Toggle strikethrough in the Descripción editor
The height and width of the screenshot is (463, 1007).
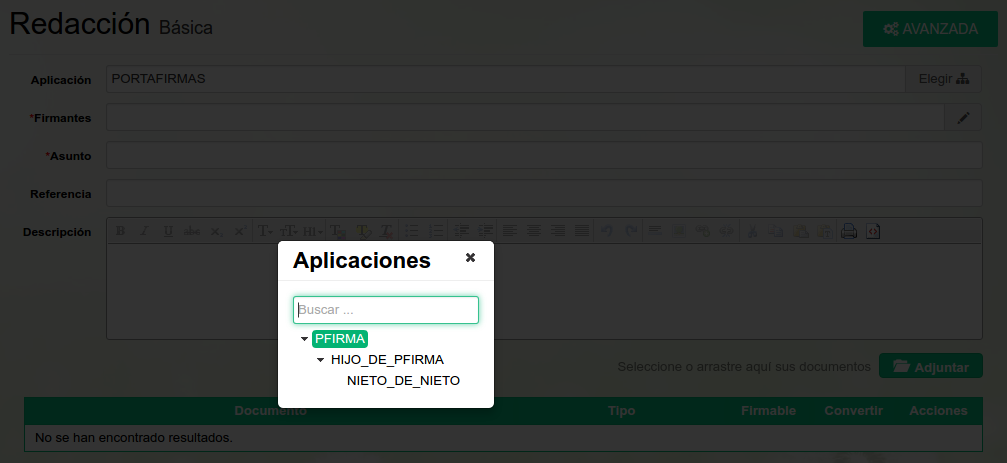tap(191, 231)
